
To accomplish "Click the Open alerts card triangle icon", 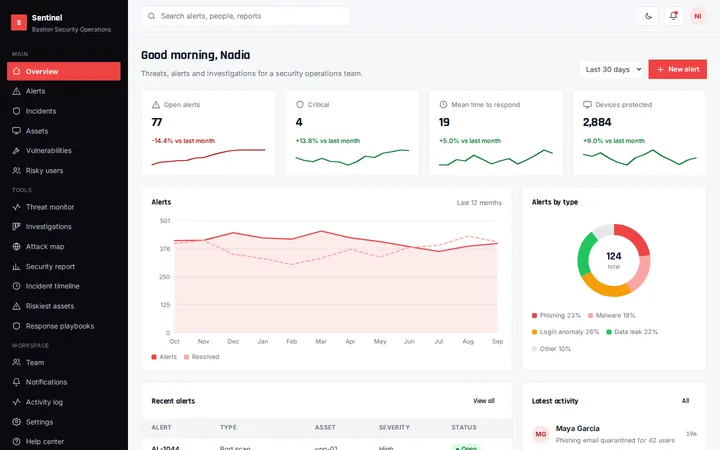I will (x=156, y=105).
